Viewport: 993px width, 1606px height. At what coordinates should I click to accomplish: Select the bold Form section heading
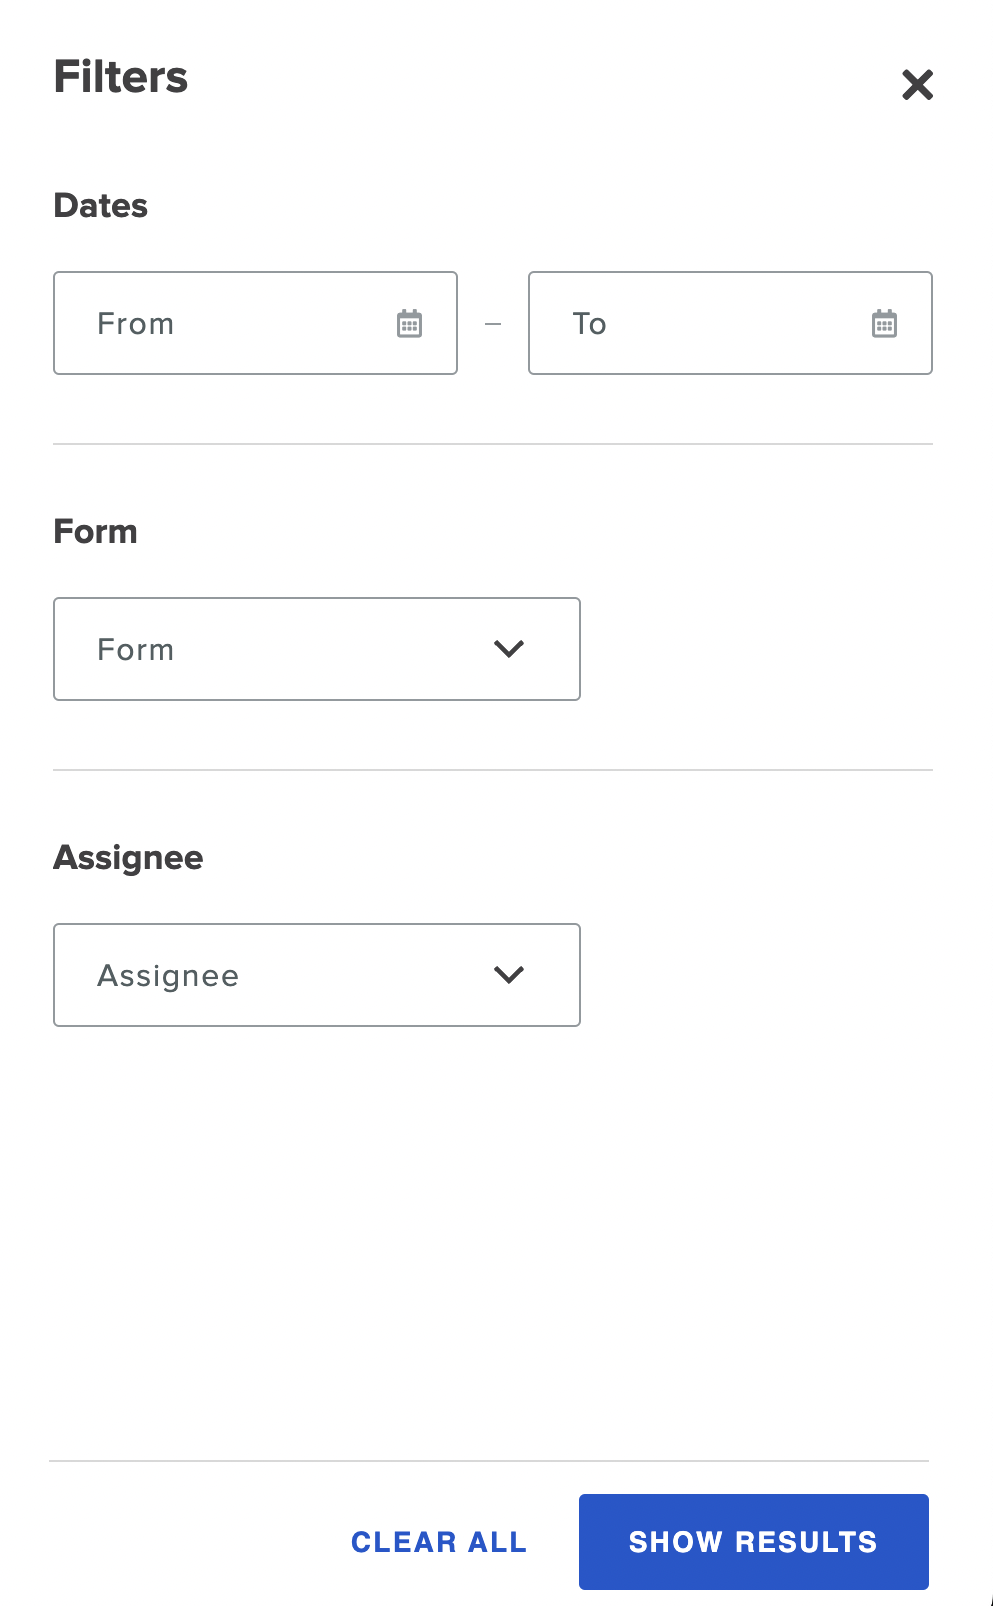tap(95, 531)
